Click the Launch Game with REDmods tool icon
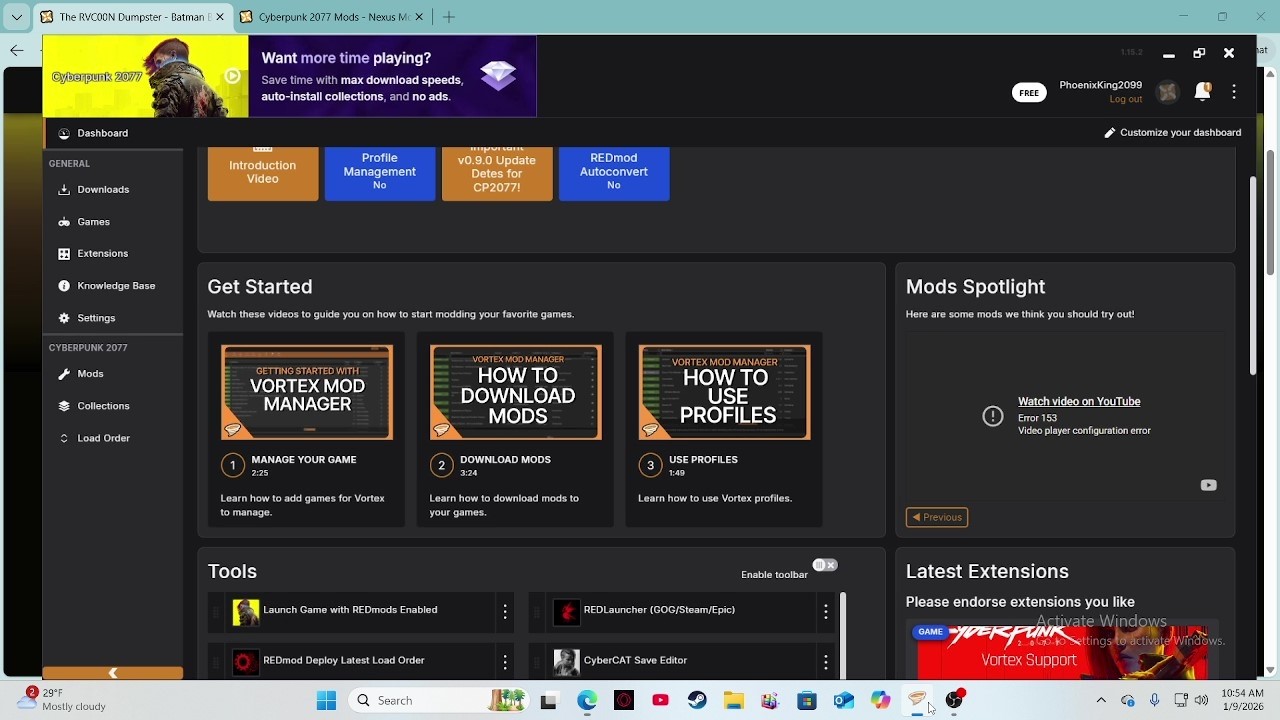This screenshot has height=720, width=1280. (x=246, y=612)
